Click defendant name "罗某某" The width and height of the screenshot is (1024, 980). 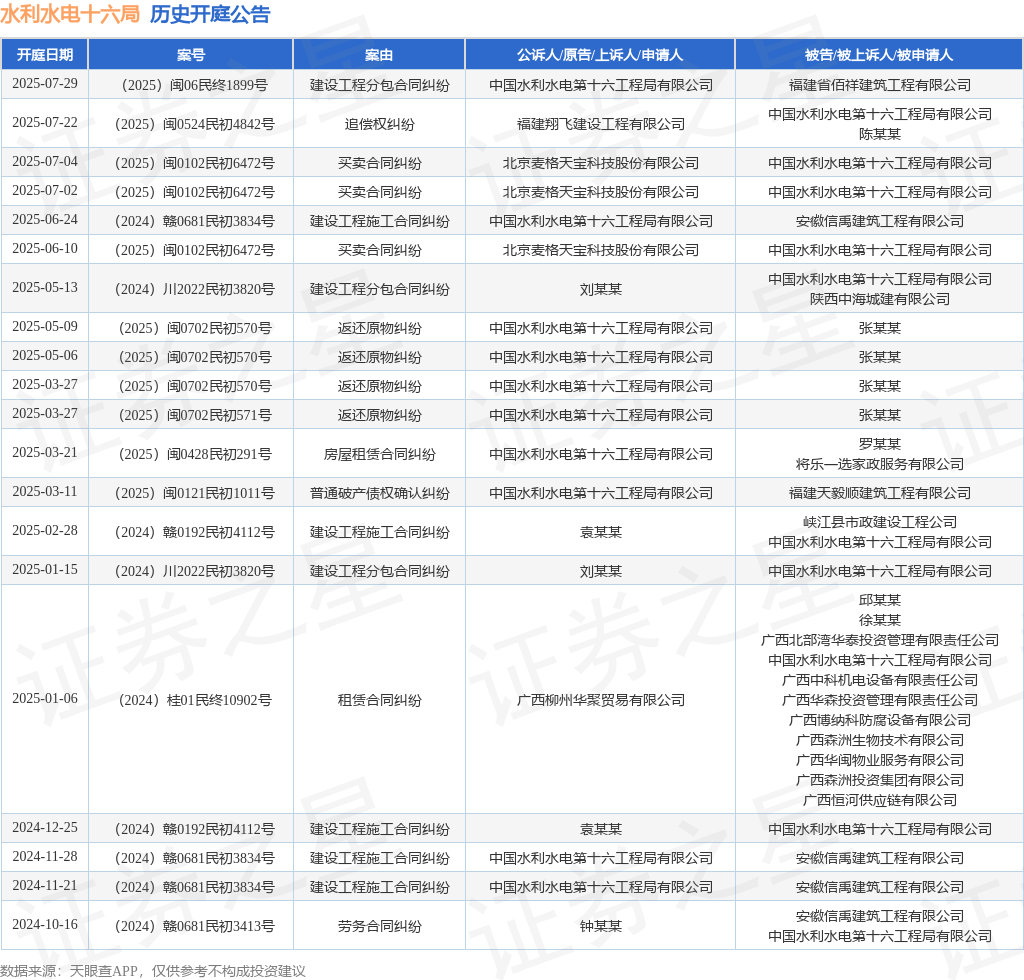[x=880, y=444]
